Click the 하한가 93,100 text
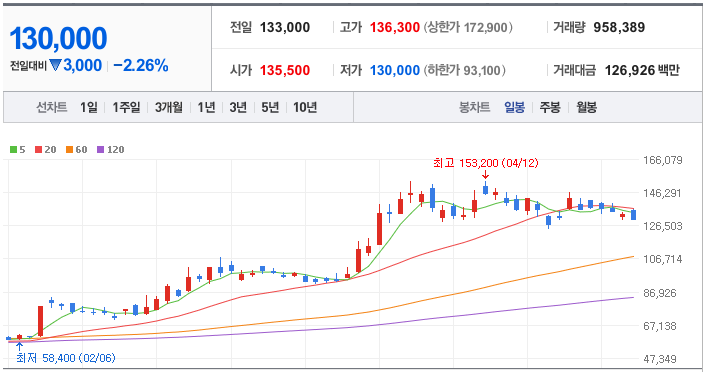The height and width of the screenshot is (372, 703). tap(464, 71)
